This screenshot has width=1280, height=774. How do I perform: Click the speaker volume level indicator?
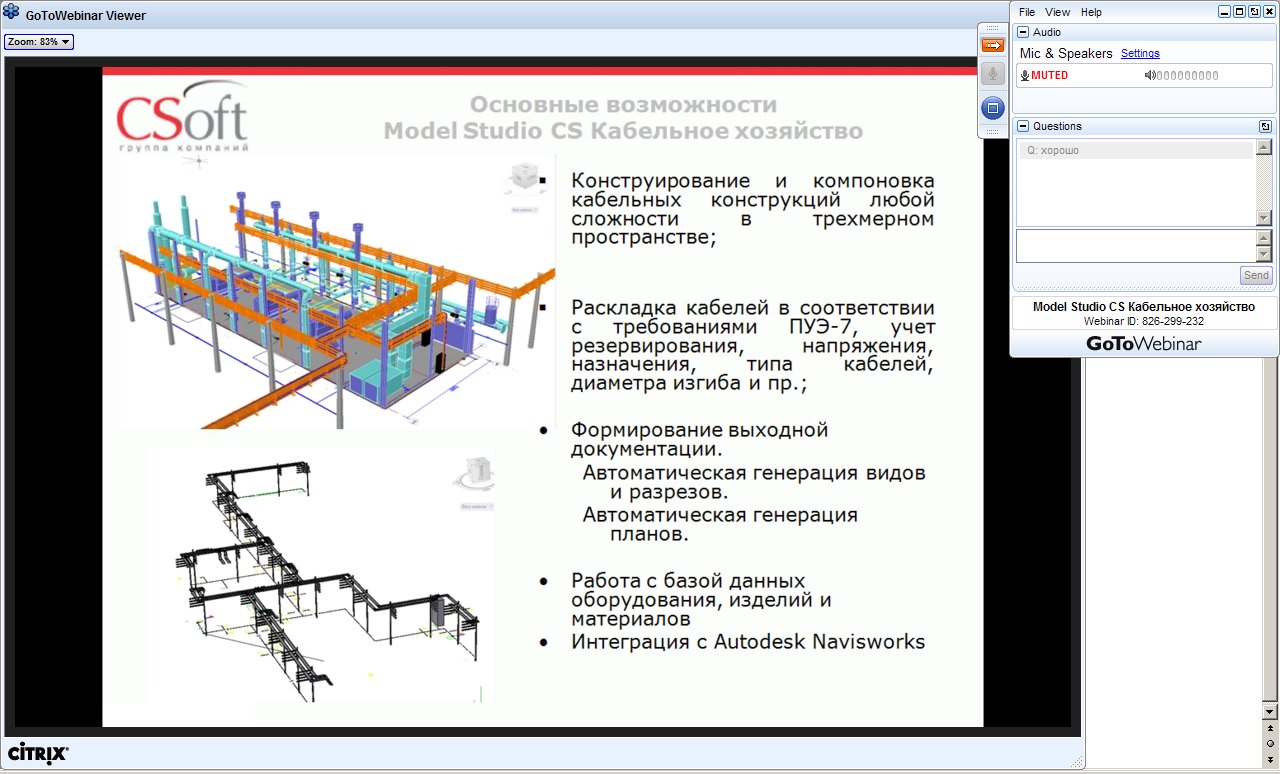click(1181, 76)
